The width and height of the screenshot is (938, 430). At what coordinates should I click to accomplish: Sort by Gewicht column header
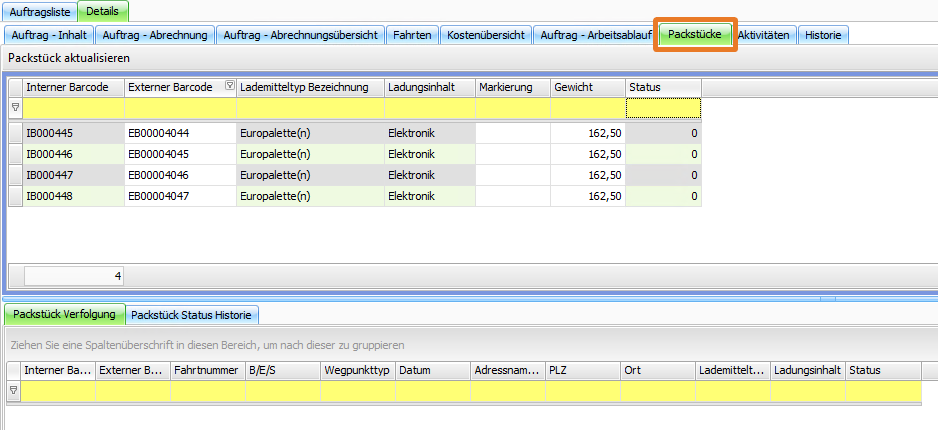588,88
